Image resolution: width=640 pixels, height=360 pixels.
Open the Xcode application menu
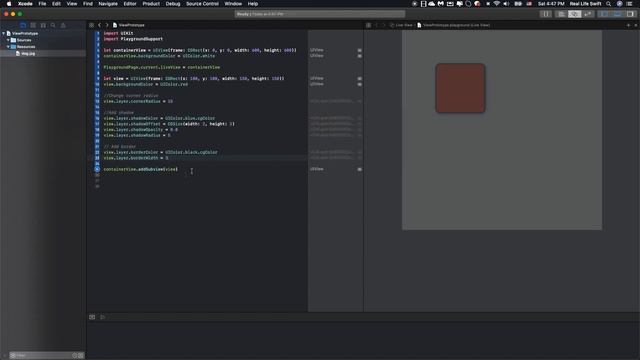[25, 4]
